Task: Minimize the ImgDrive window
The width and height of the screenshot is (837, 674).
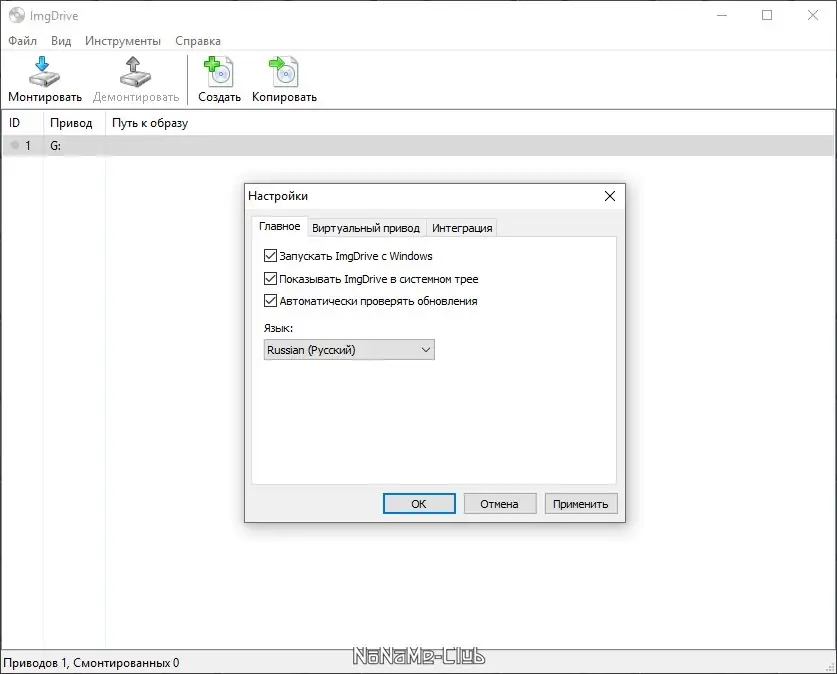Action: (722, 15)
